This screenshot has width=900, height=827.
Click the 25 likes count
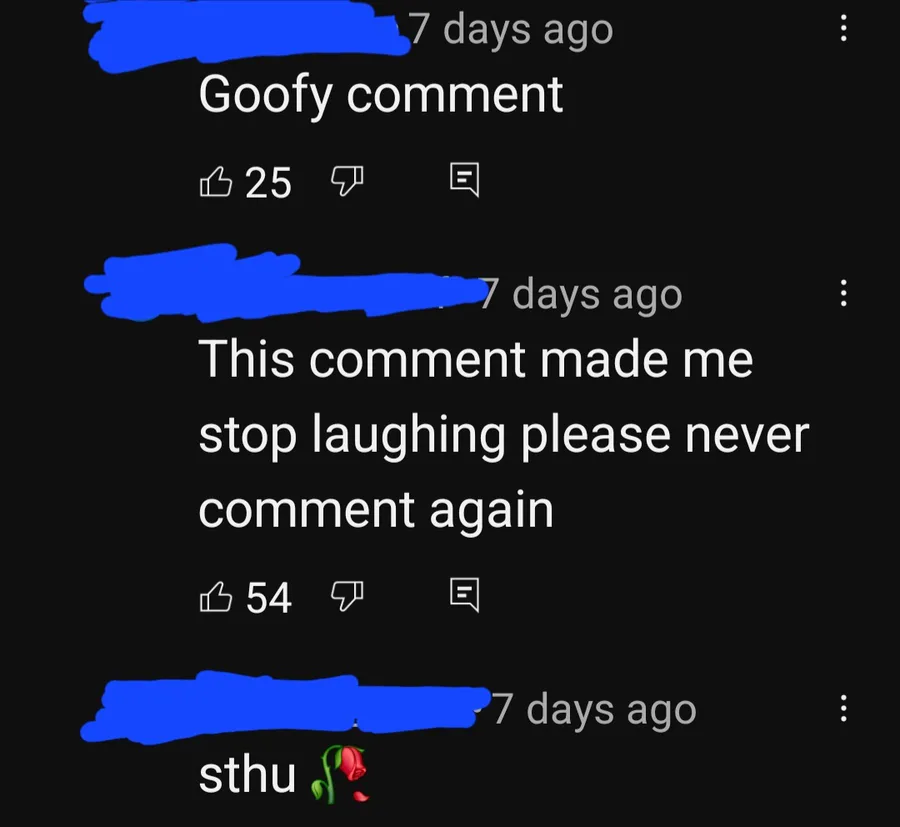pos(269,183)
